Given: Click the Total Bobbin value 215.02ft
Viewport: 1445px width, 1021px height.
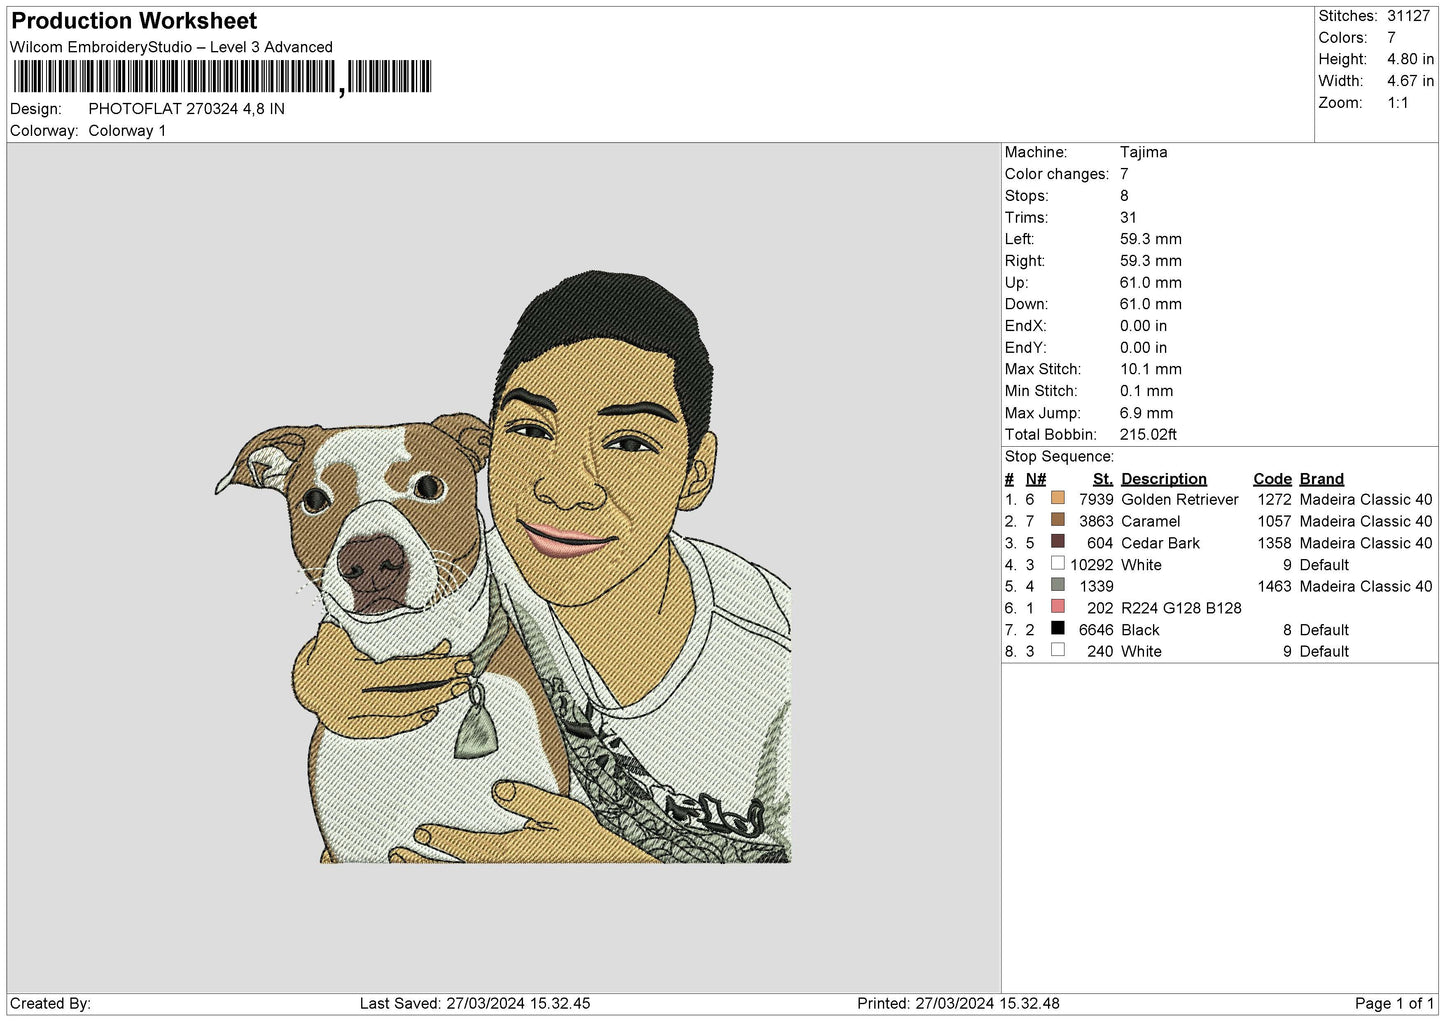Looking at the screenshot, I should point(1148,435).
